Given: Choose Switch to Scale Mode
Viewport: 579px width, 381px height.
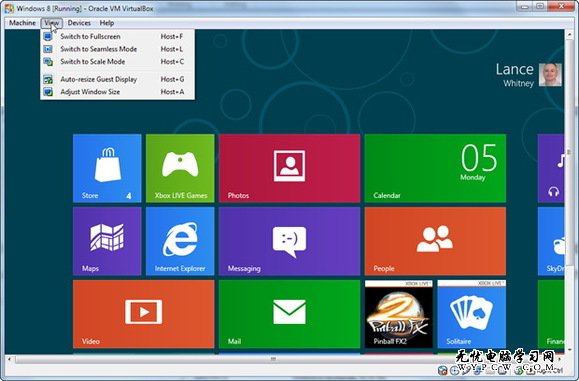Looking at the screenshot, I should (117, 62).
